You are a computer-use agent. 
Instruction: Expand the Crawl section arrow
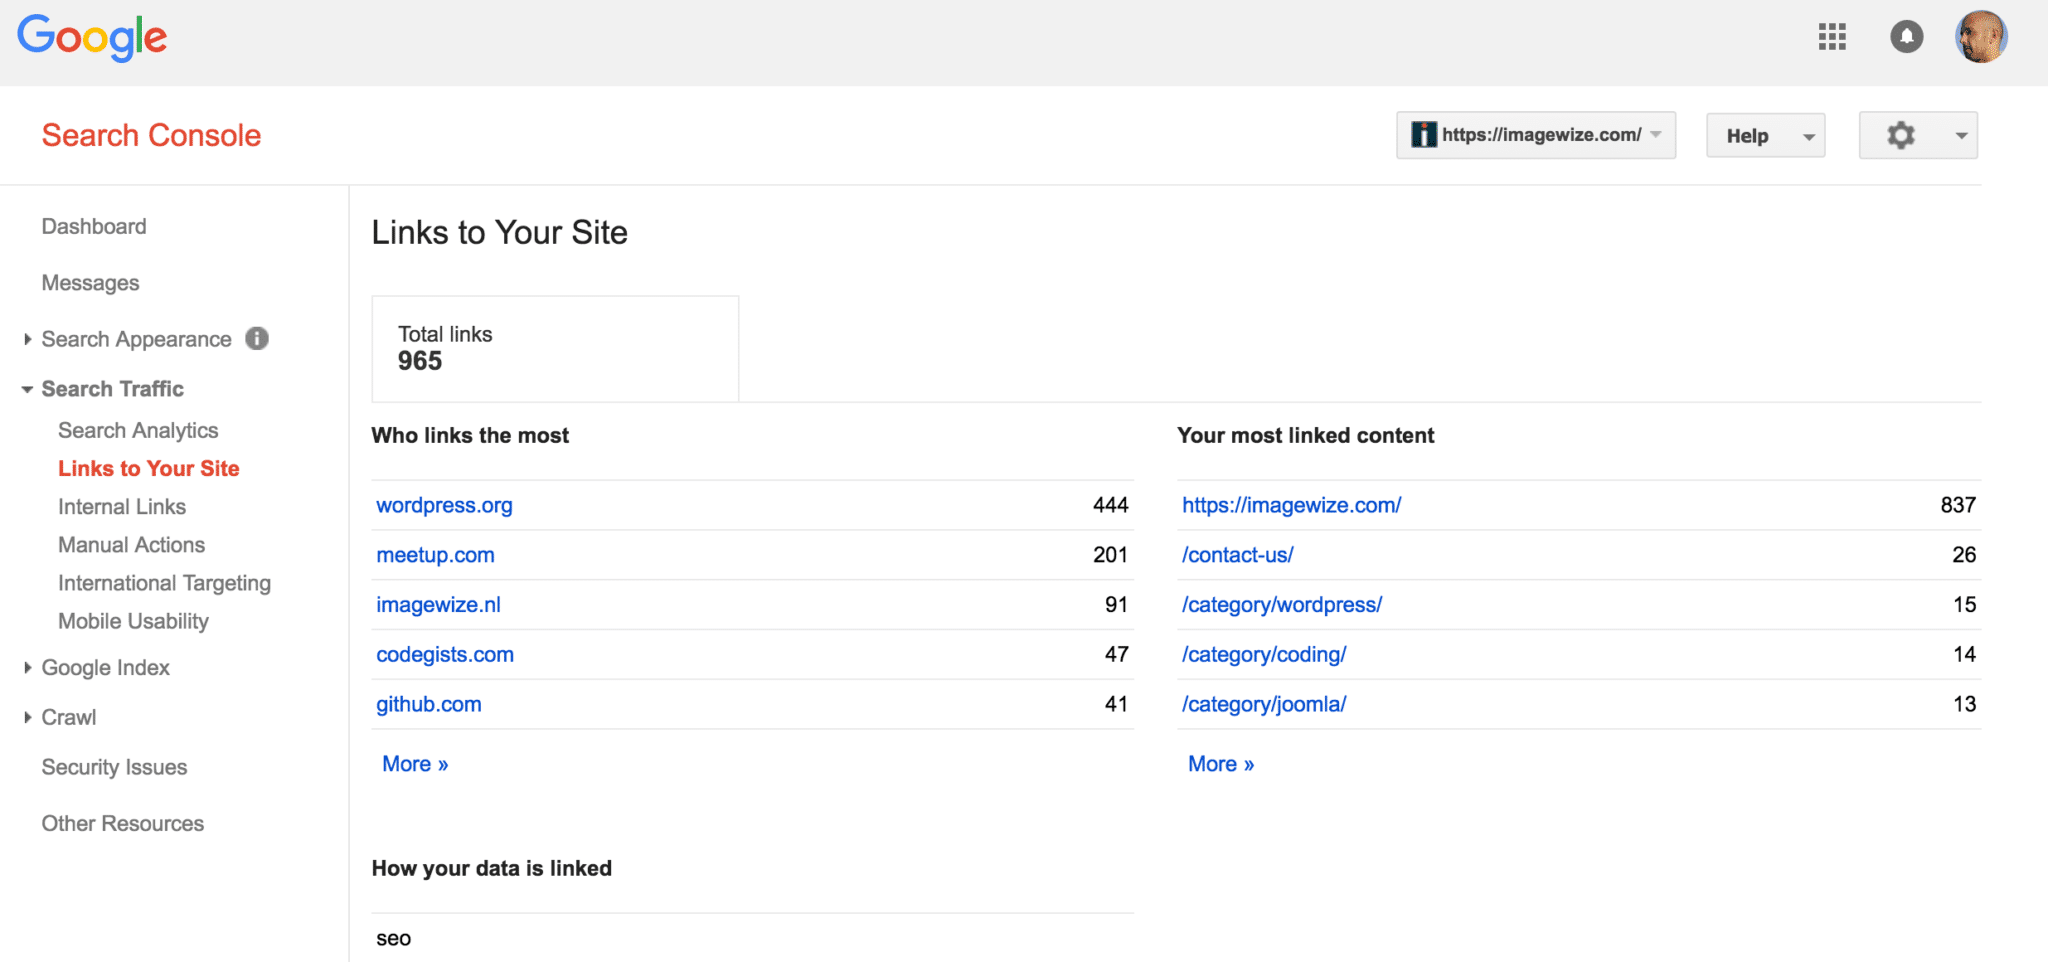click(x=28, y=717)
